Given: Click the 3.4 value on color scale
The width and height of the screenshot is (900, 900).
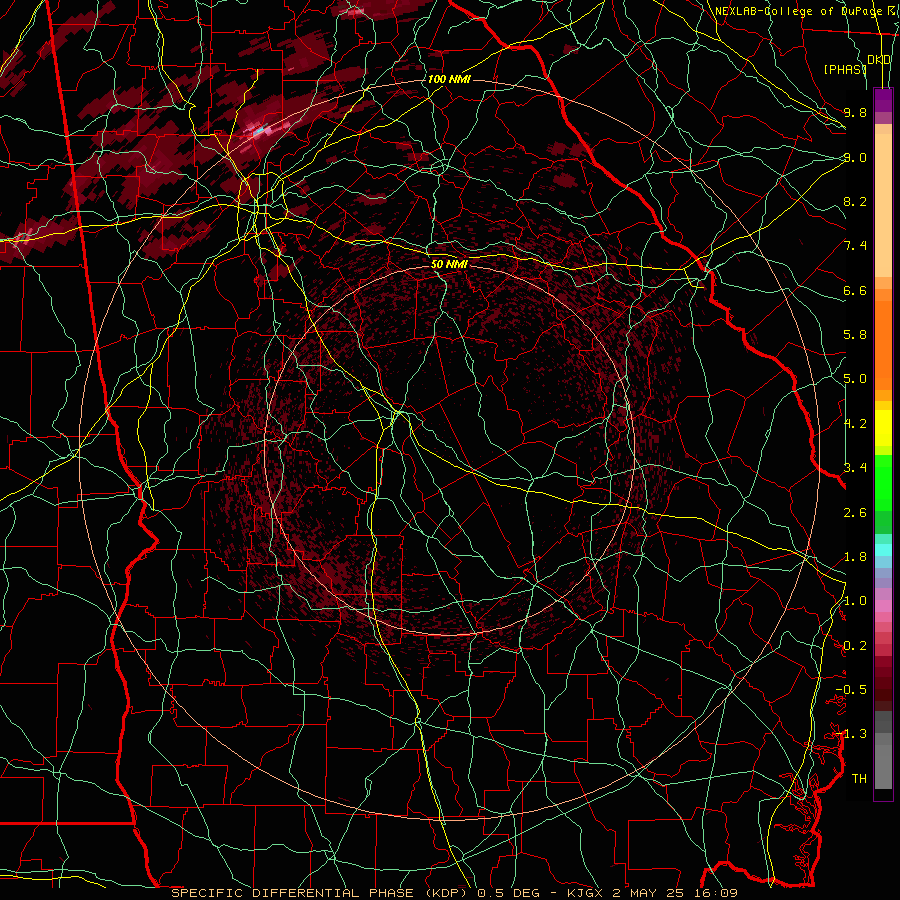Looking at the screenshot, I should point(855,467).
